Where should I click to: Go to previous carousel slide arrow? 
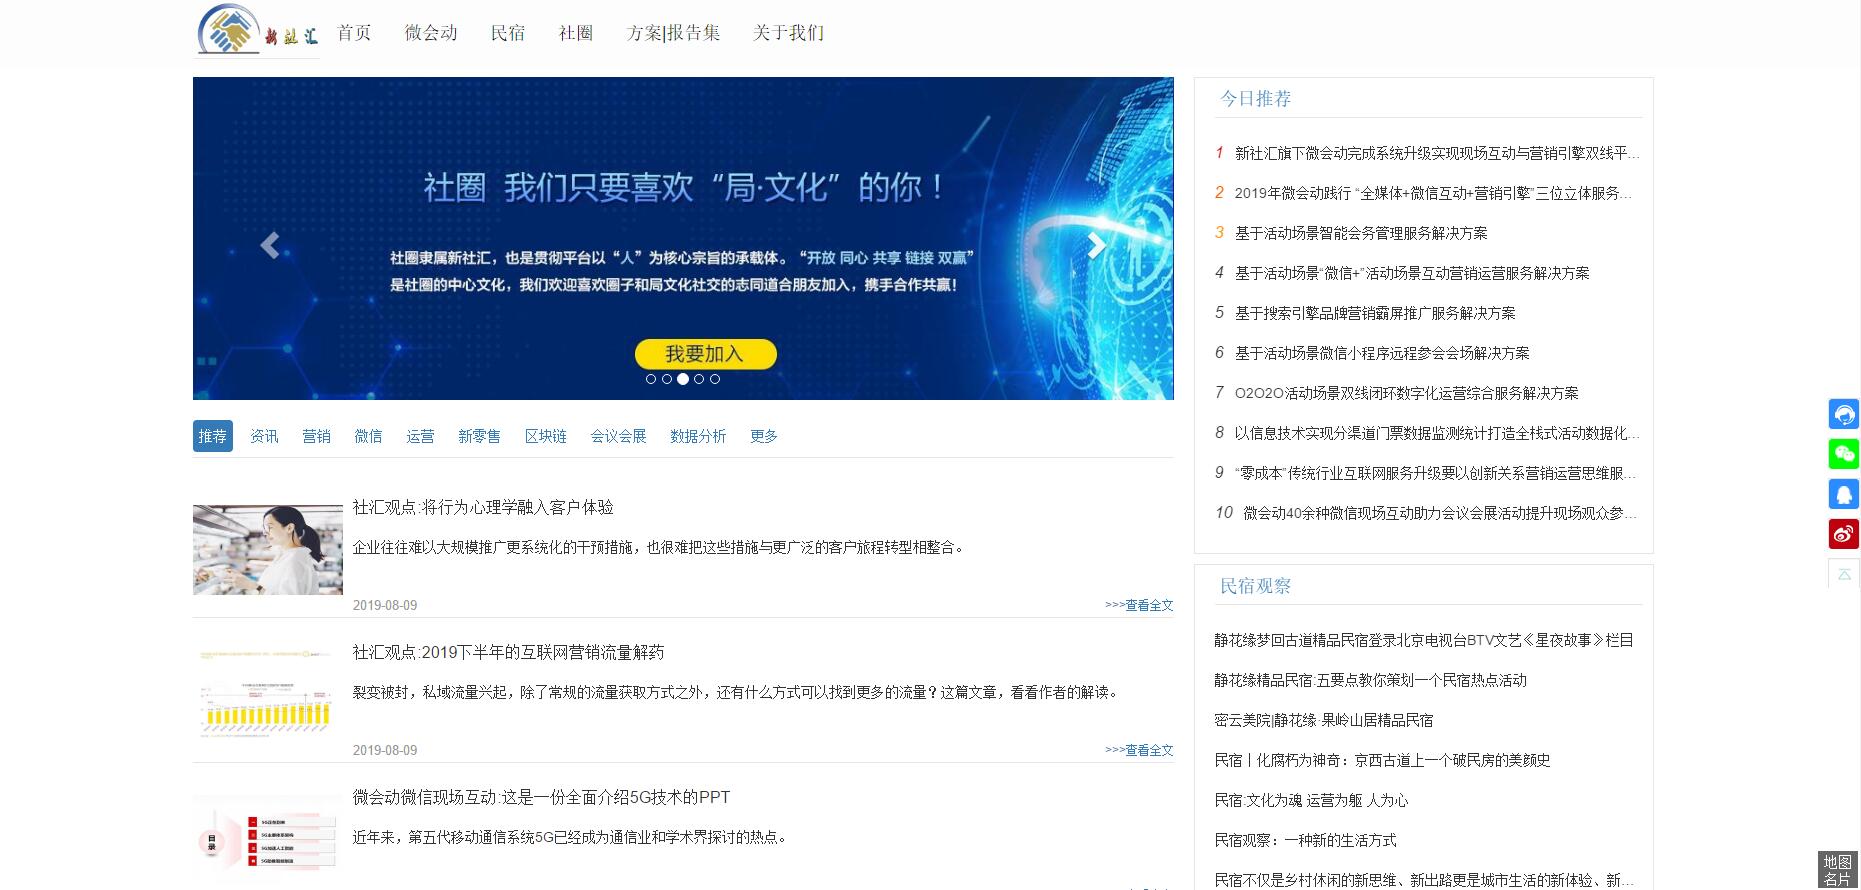point(269,245)
